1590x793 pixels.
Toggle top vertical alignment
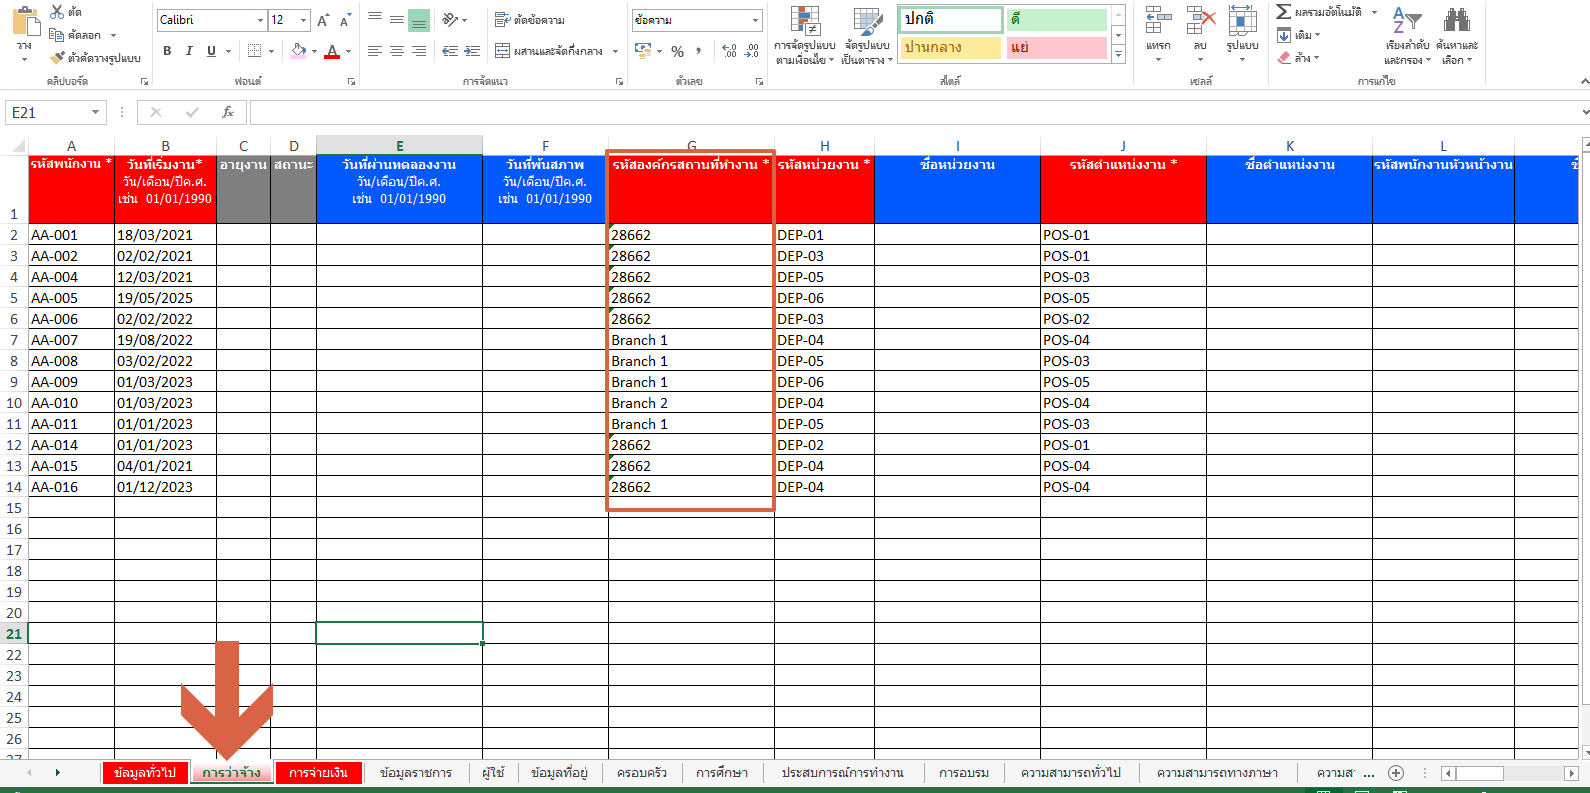coord(375,20)
